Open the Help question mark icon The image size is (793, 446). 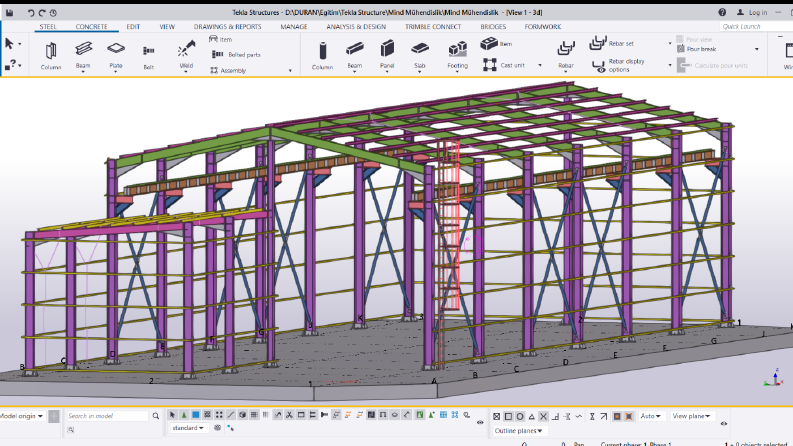point(722,12)
